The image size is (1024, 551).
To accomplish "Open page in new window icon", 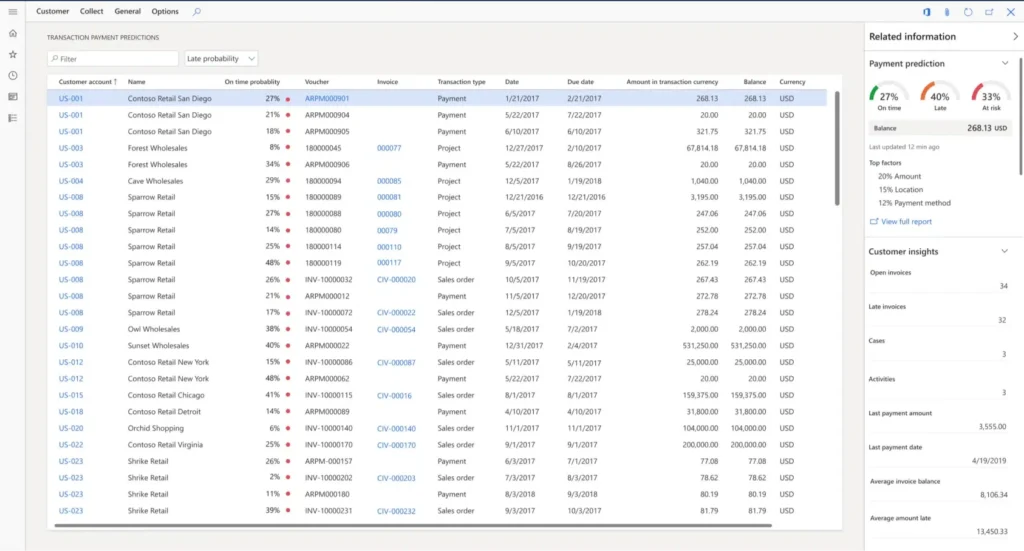I will [989, 12].
